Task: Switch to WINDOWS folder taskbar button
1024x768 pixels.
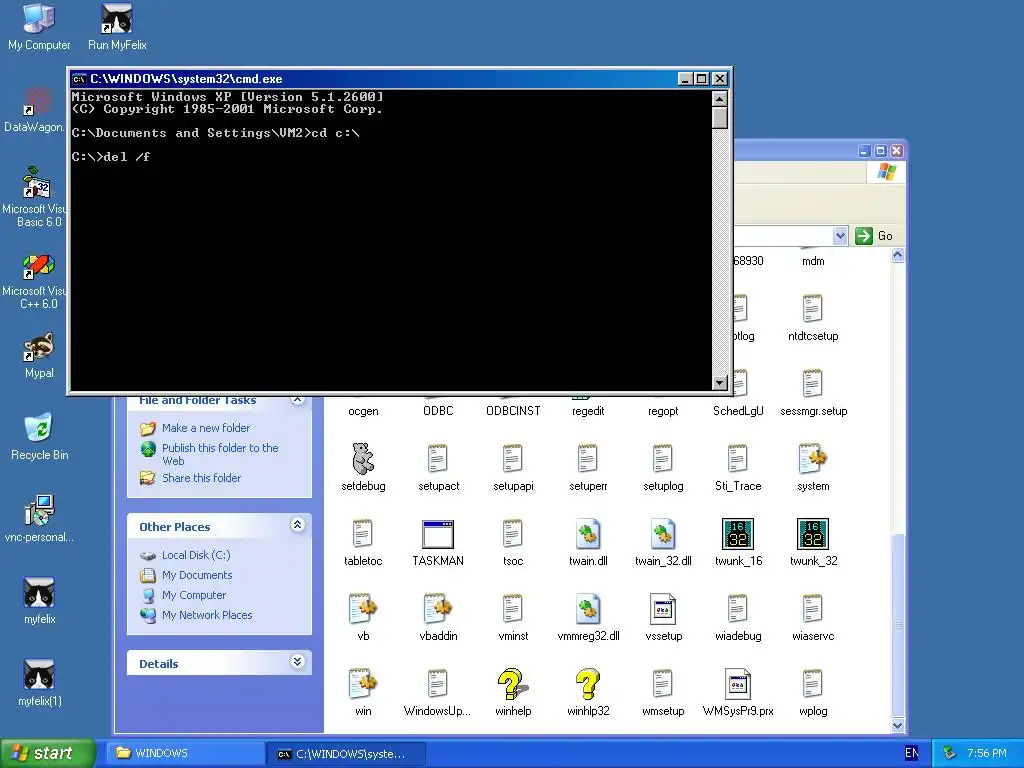Action: (185, 754)
